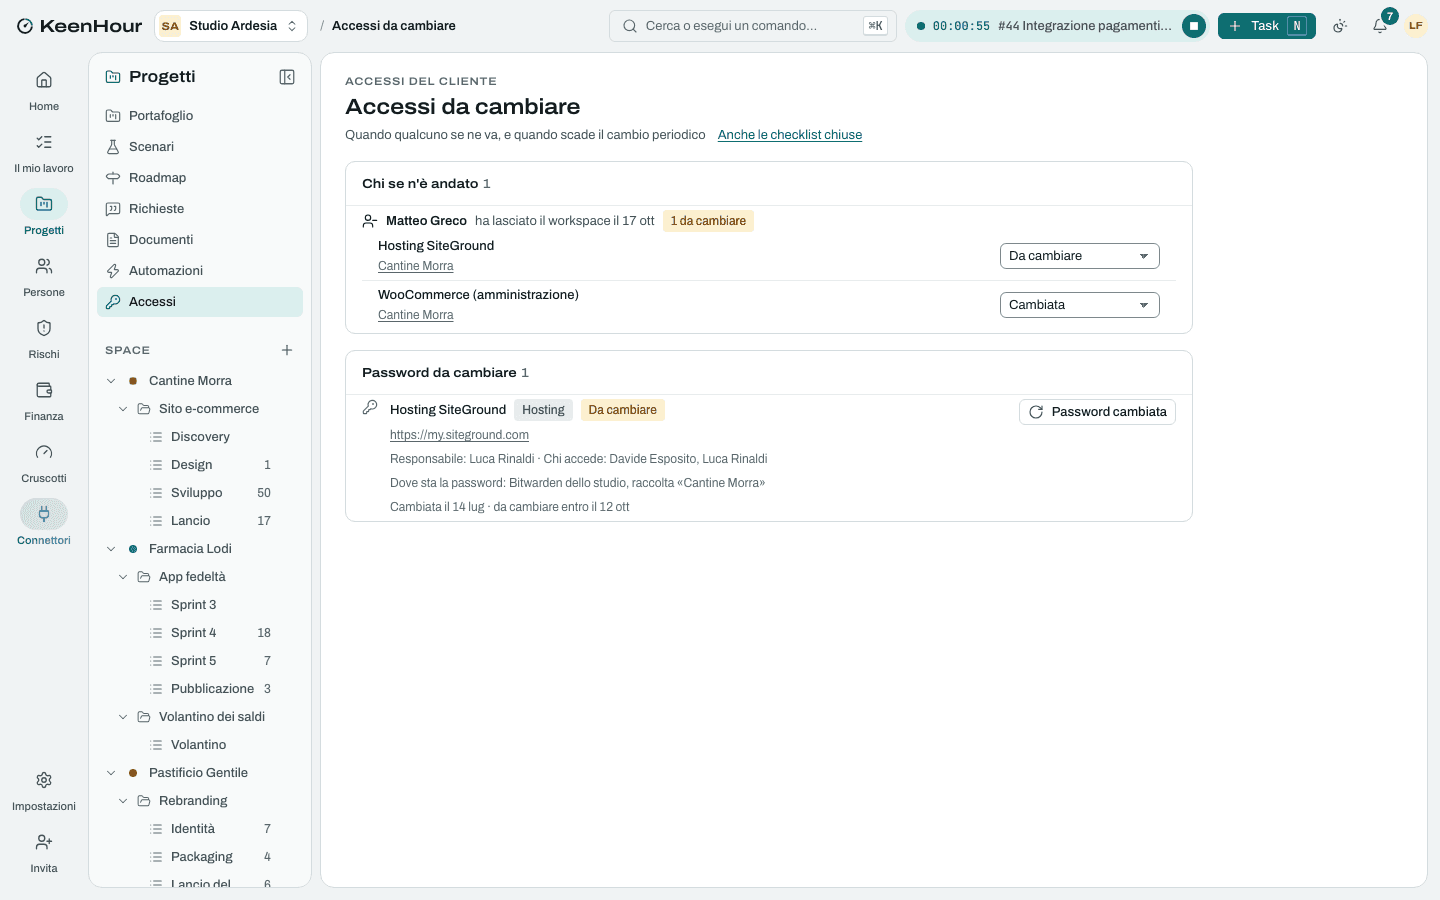Image resolution: width=1440 pixels, height=900 pixels.
Task: Add a new Space
Action: tap(287, 350)
